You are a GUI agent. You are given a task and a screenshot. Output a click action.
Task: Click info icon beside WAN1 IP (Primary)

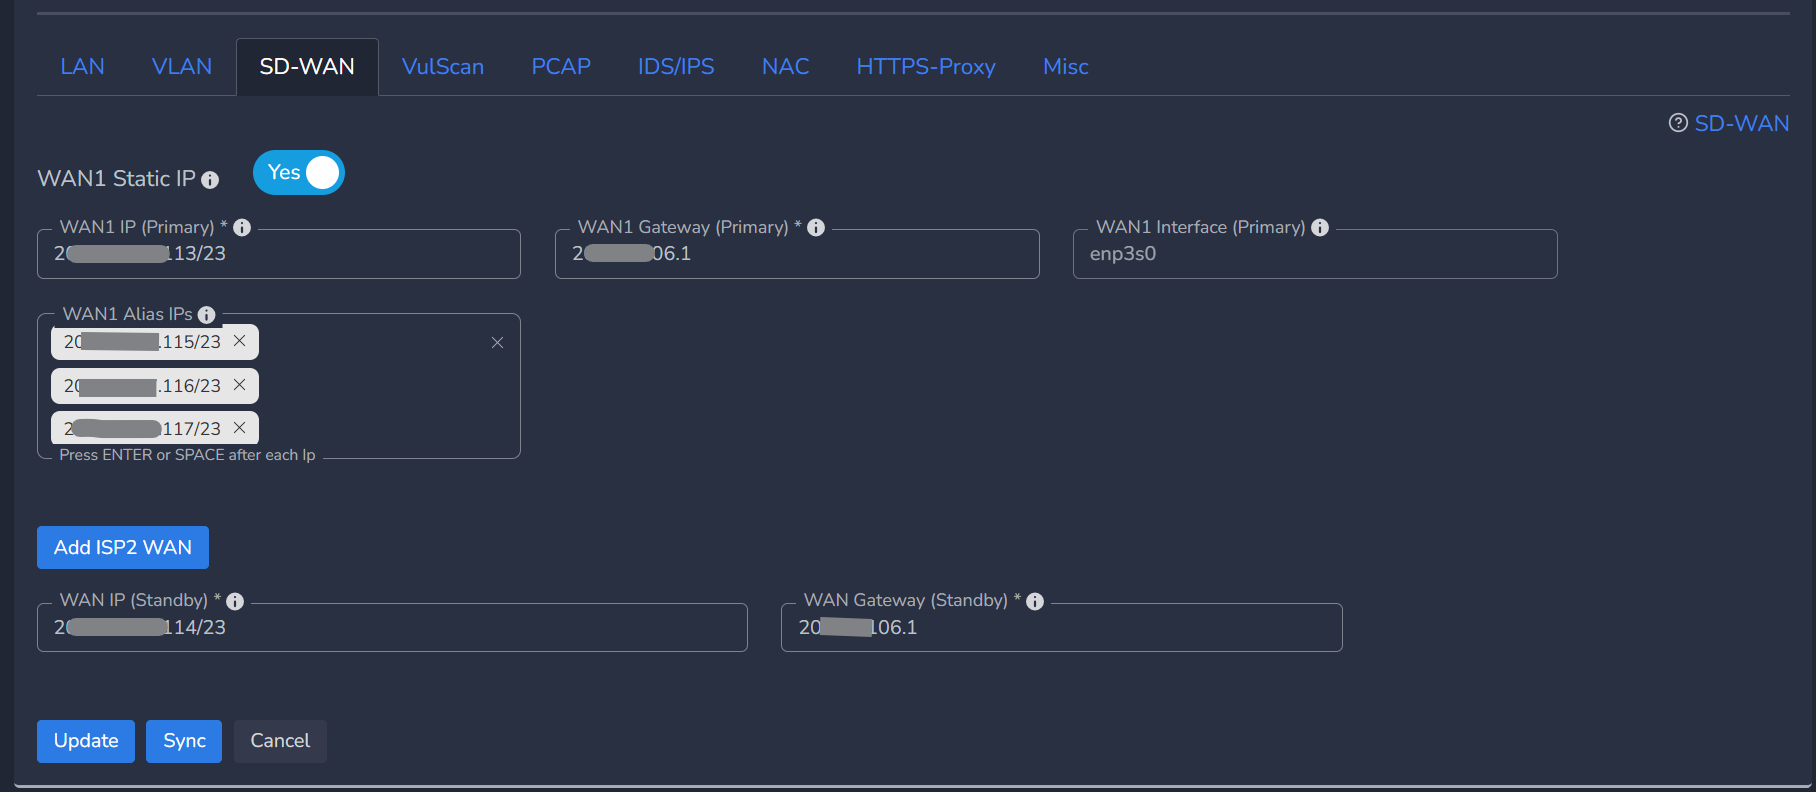pos(242,228)
